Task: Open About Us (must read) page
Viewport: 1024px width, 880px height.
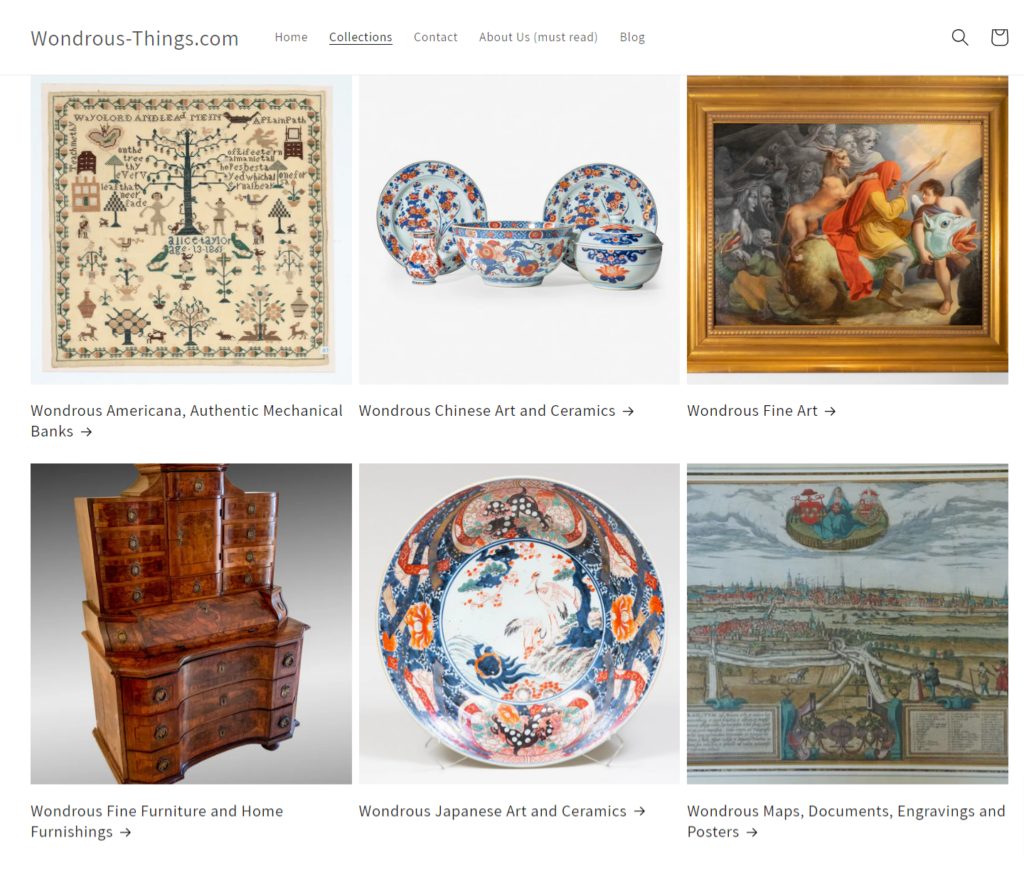Action: [538, 37]
